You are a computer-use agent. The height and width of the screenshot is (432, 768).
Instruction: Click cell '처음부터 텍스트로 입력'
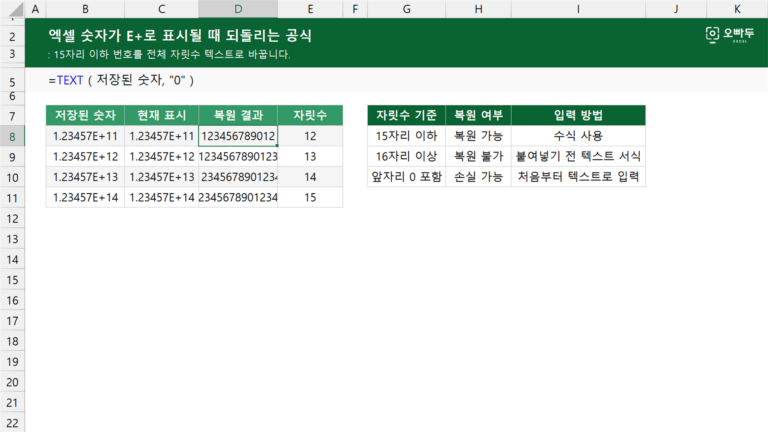[x=578, y=177]
